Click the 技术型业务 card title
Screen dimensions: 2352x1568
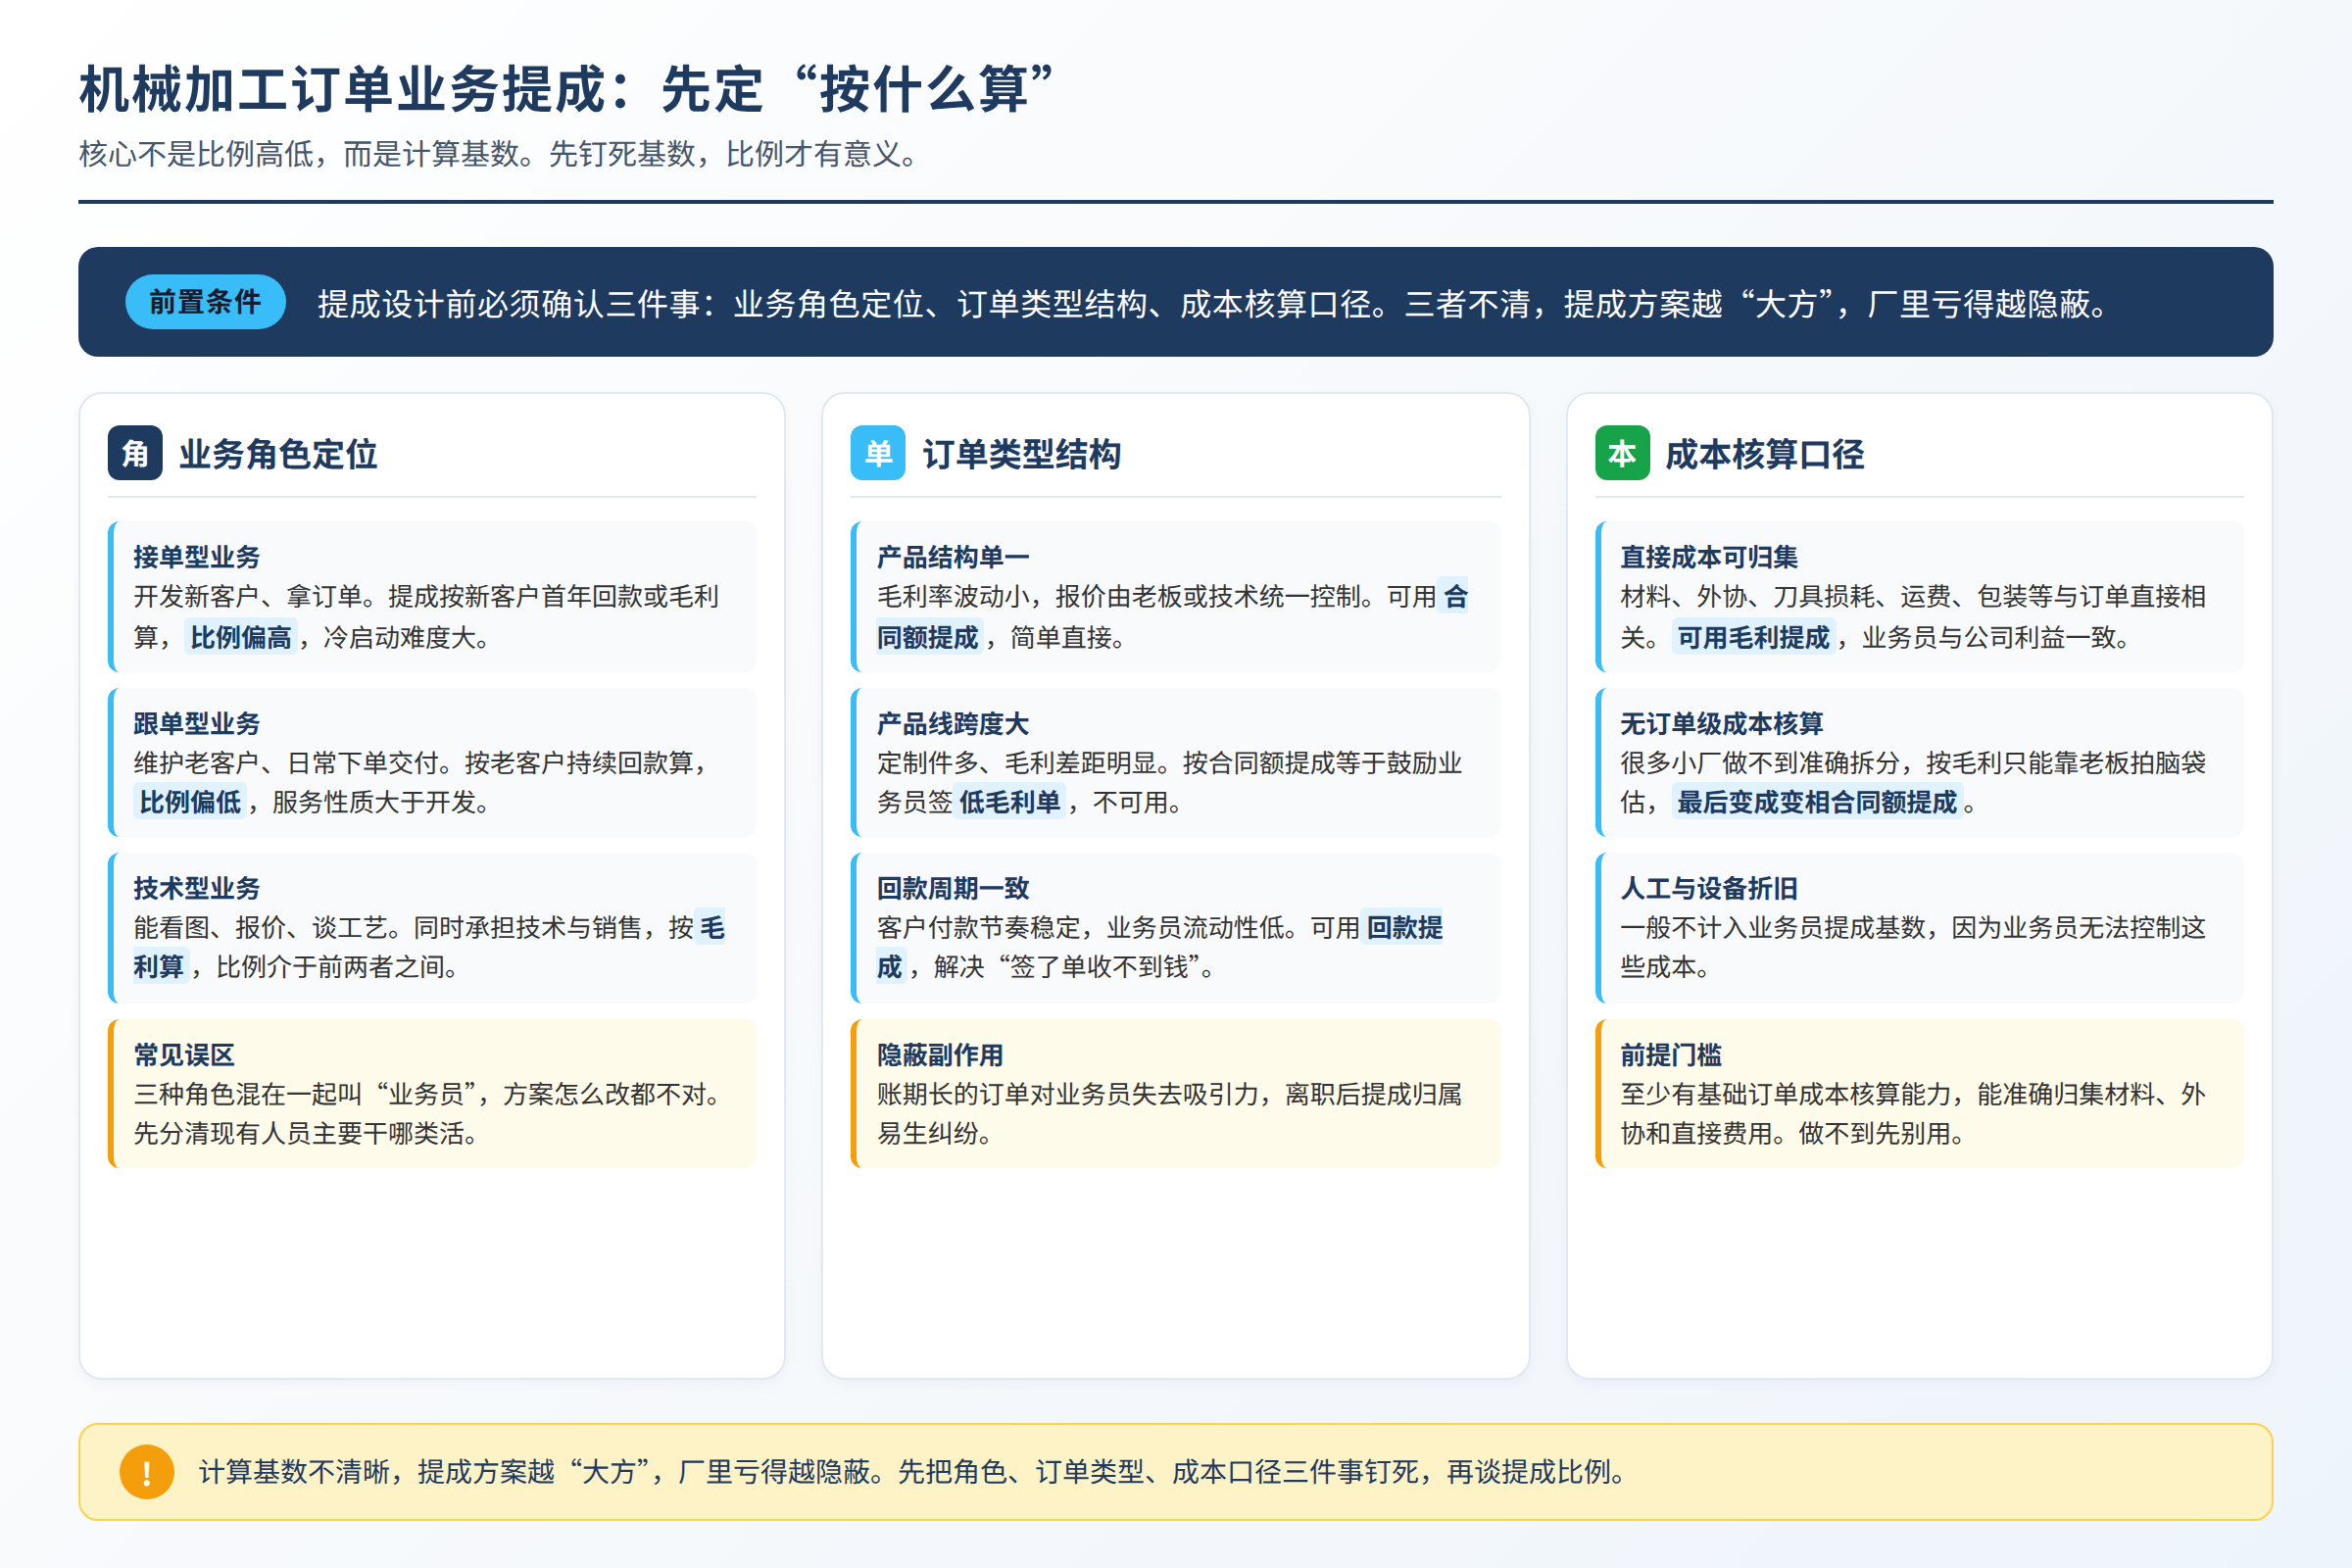[x=197, y=888]
